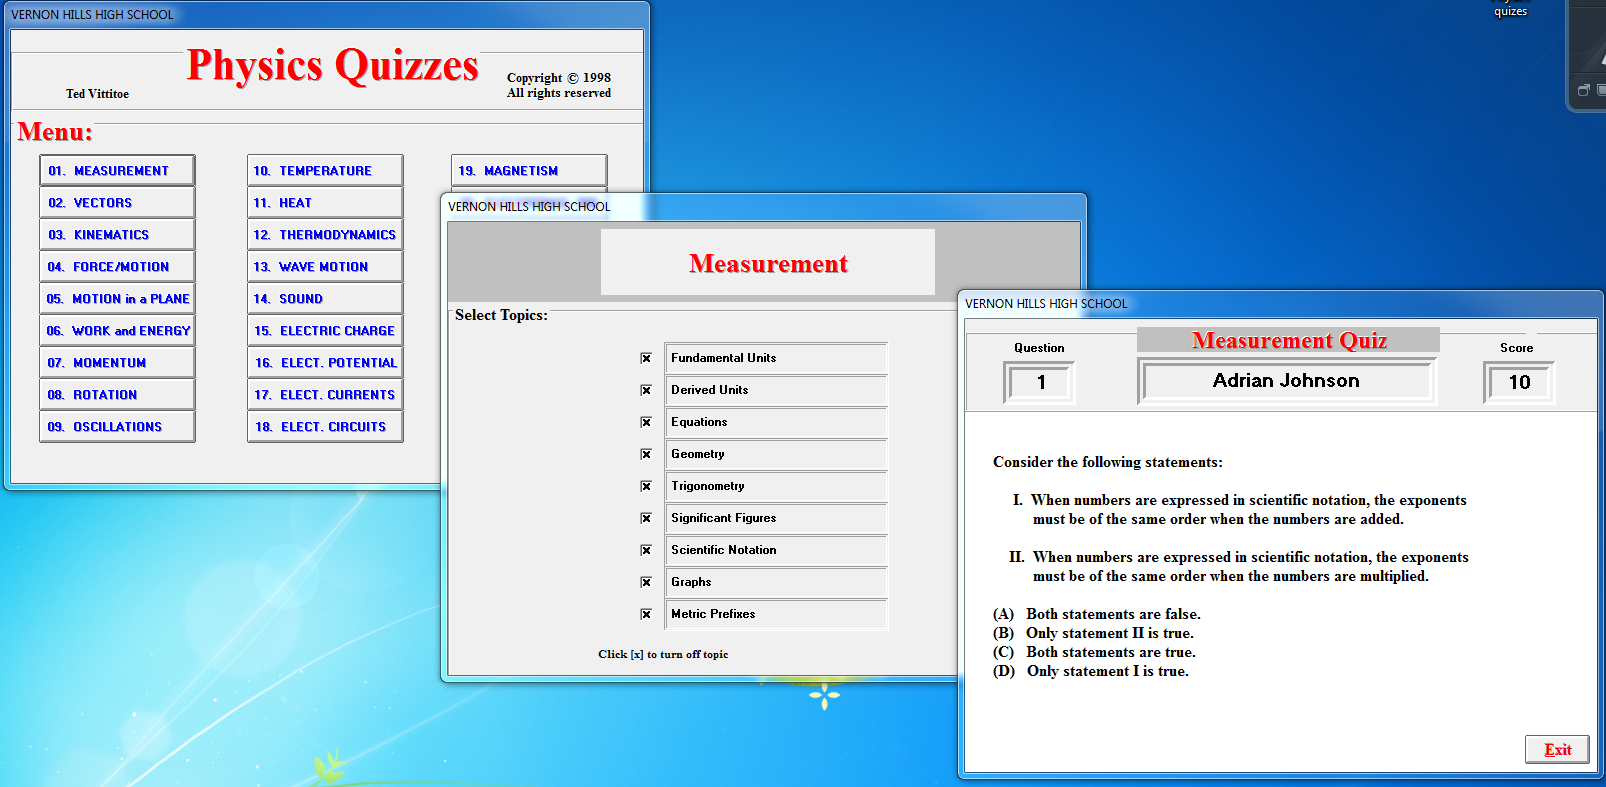
Task: Click the Geometry topic label
Action: pos(776,454)
